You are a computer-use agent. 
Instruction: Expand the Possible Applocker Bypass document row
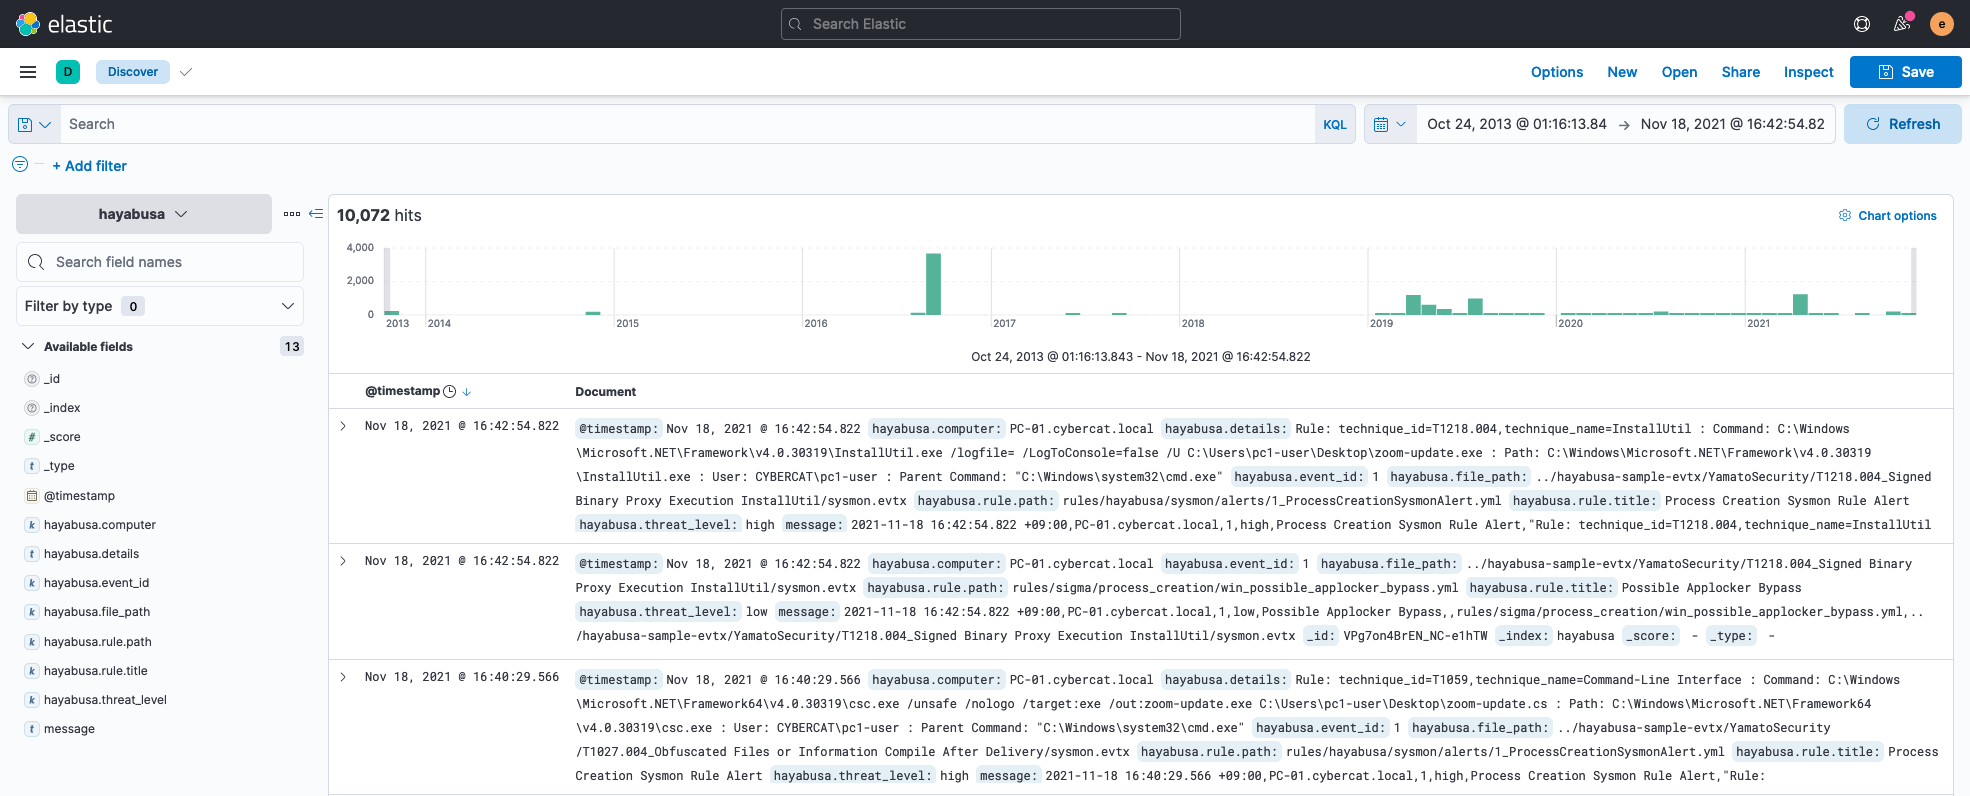tap(343, 561)
